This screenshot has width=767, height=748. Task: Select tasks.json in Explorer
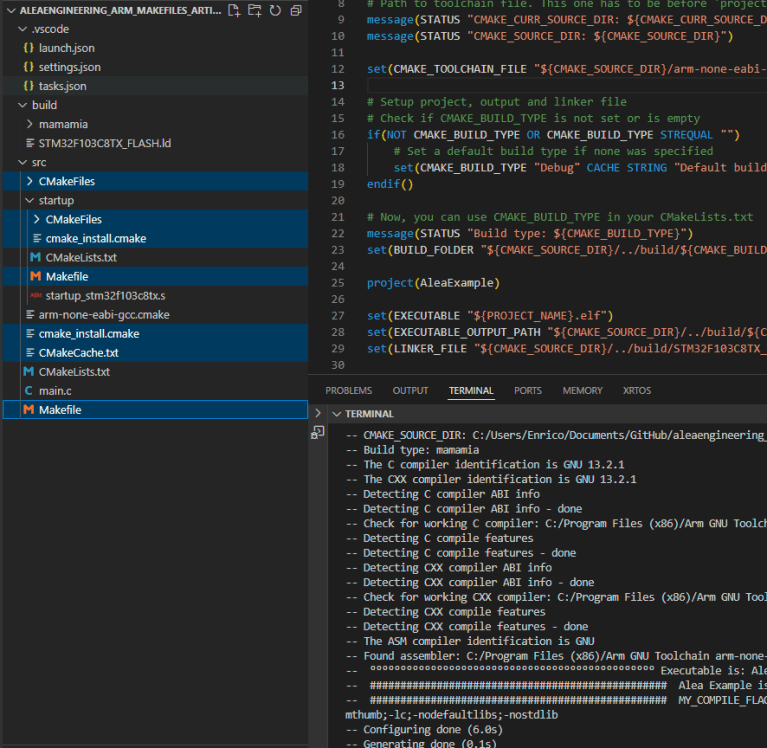[155, 86]
